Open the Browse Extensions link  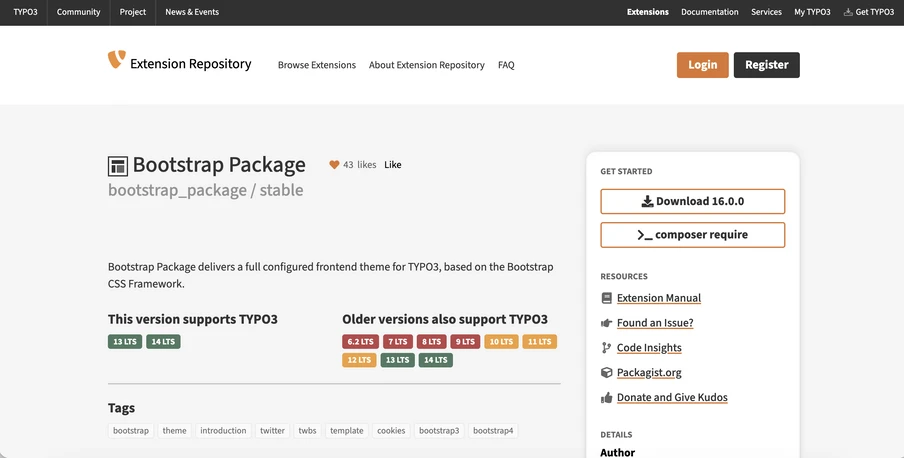click(317, 65)
